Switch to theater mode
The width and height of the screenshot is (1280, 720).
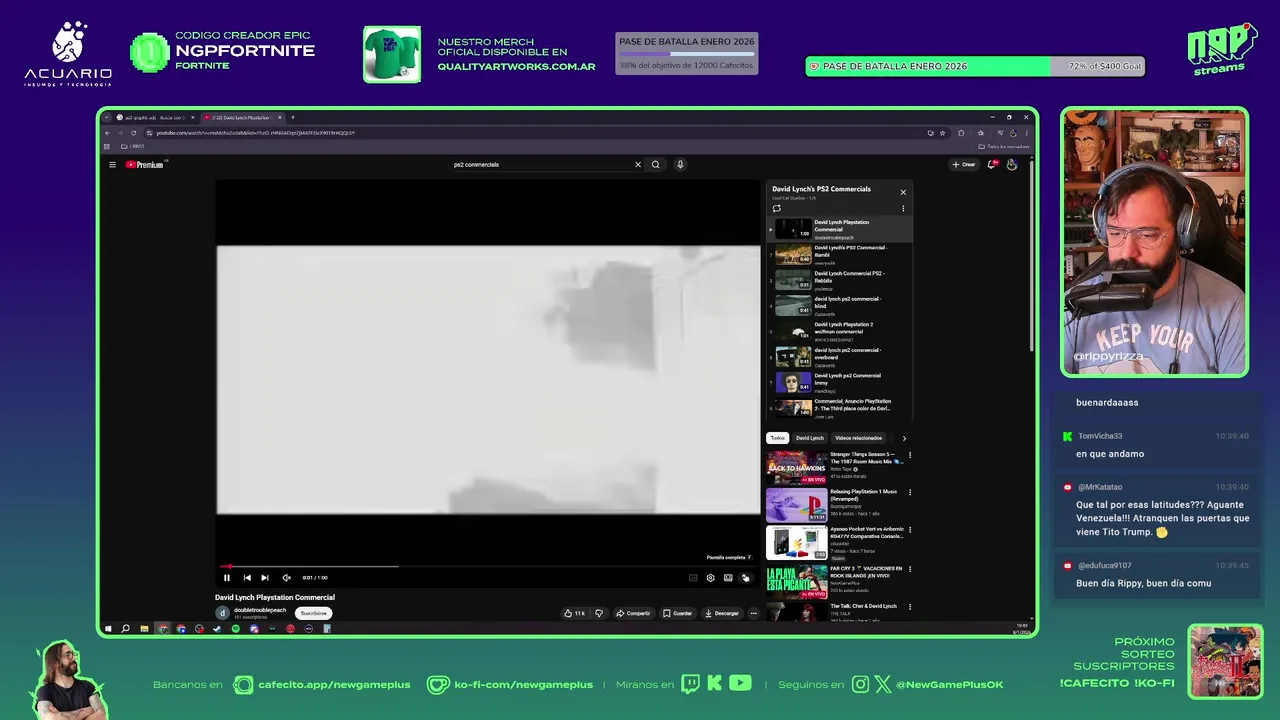click(728, 577)
